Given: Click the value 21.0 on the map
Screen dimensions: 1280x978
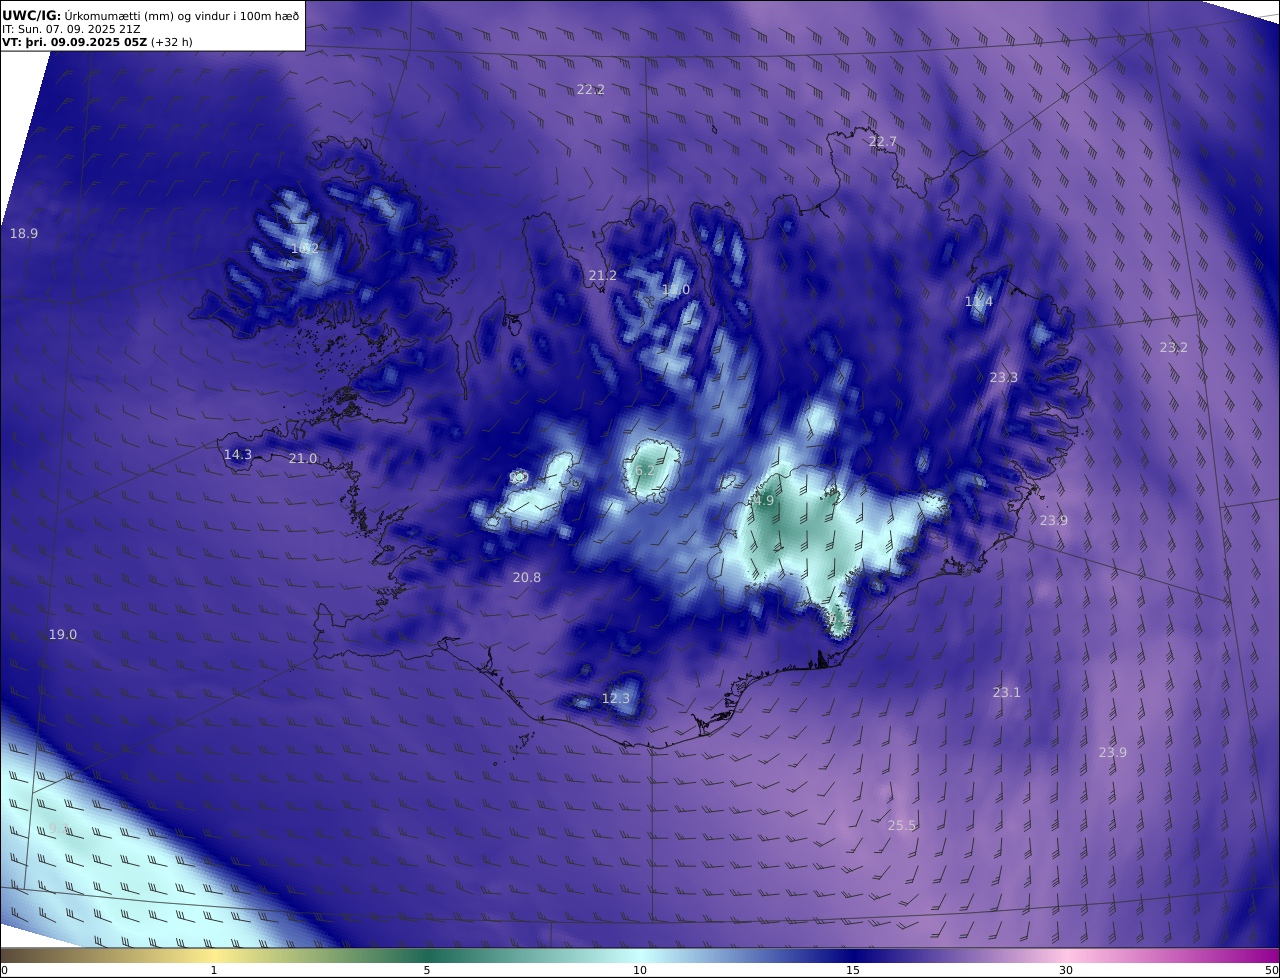Looking at the screenshot, I should coord(303,459).
